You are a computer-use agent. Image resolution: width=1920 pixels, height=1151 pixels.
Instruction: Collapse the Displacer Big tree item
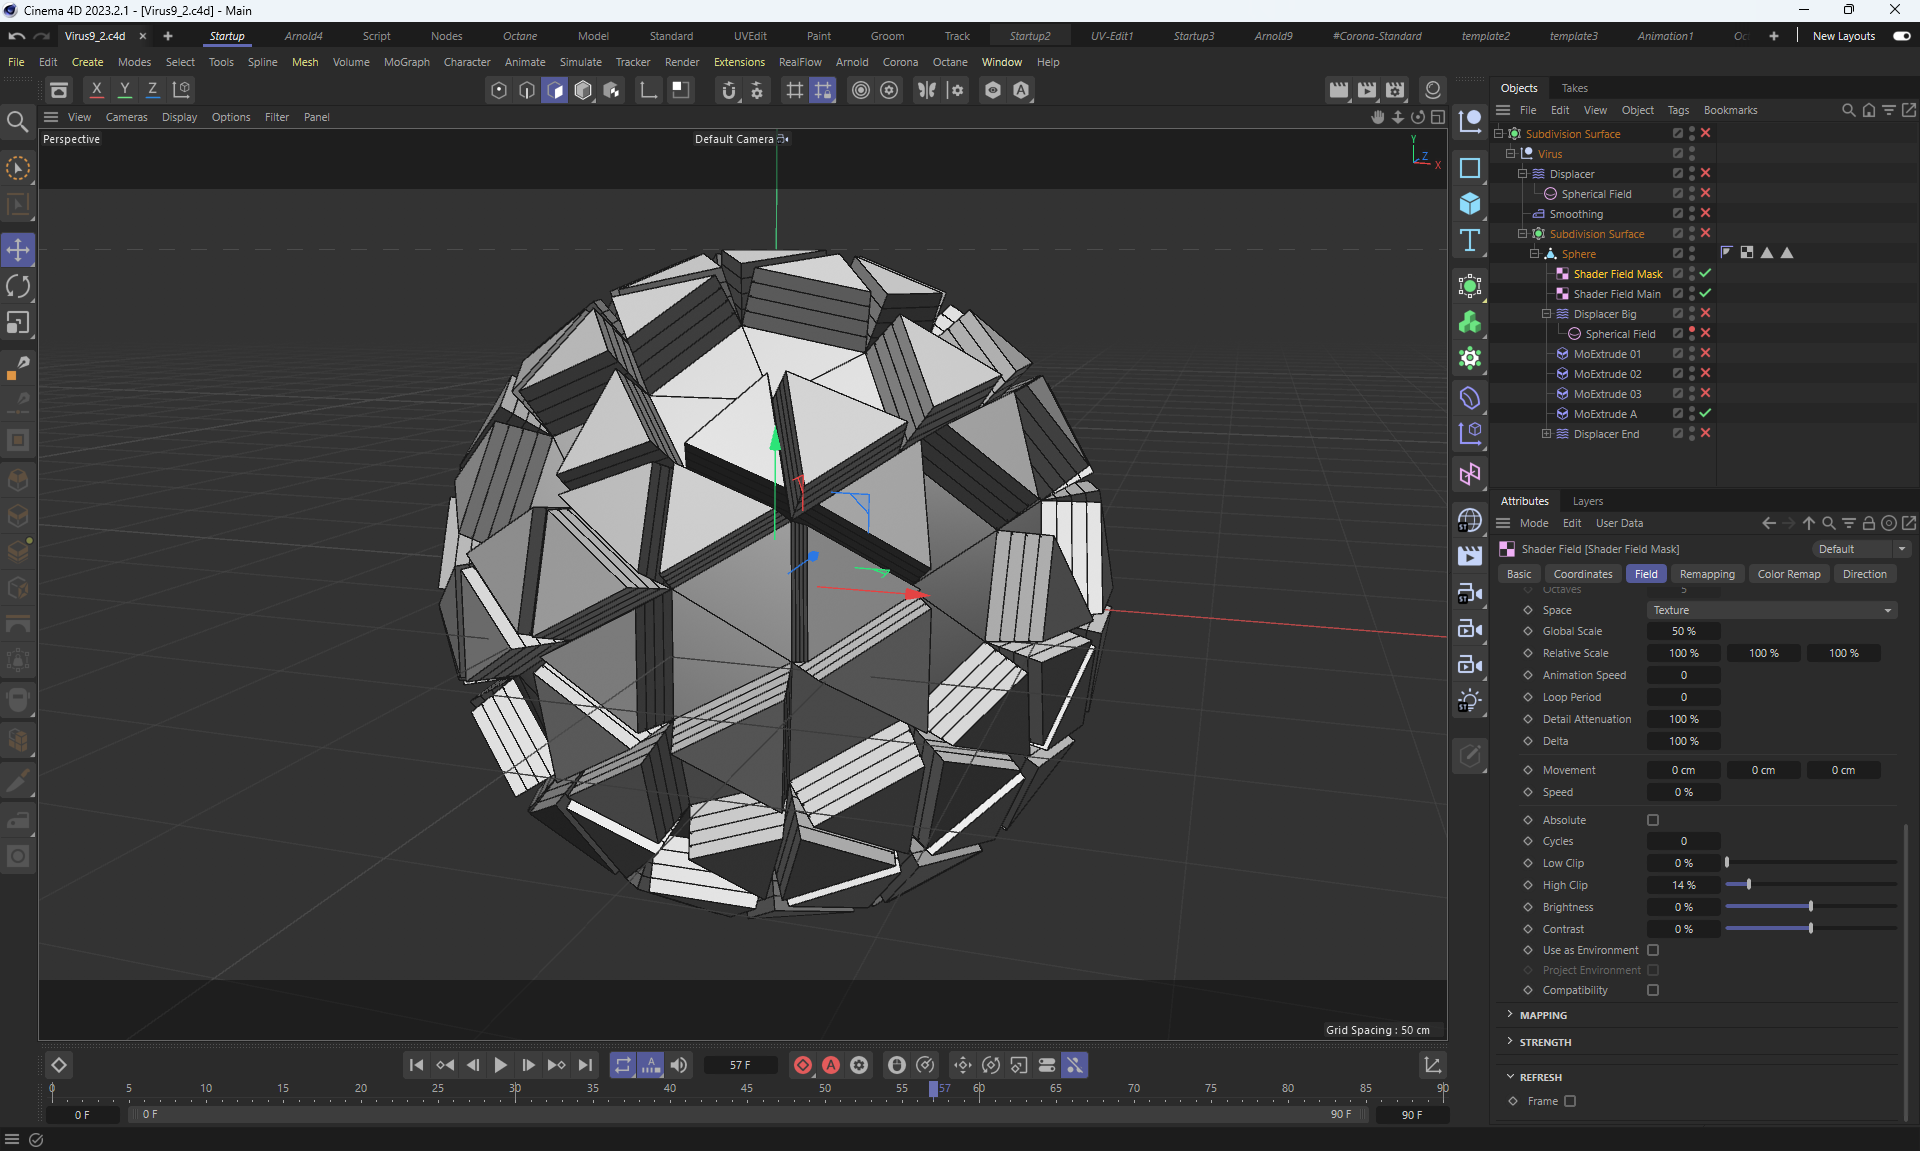[1546, 314]
